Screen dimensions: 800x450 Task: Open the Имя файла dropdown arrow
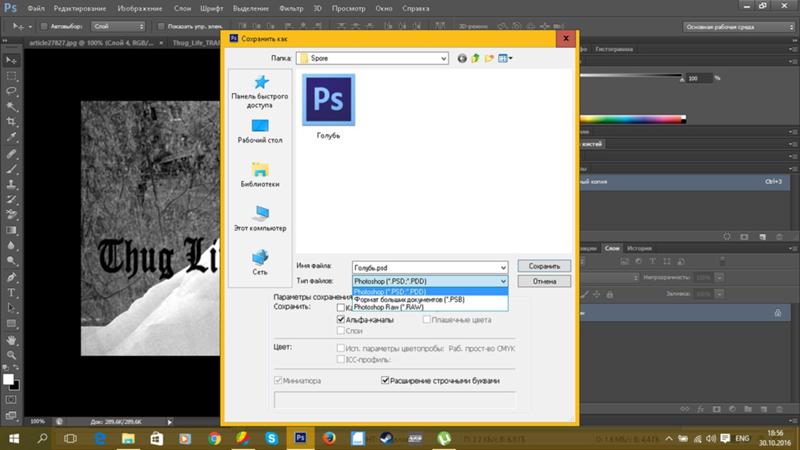pos(503,267)
